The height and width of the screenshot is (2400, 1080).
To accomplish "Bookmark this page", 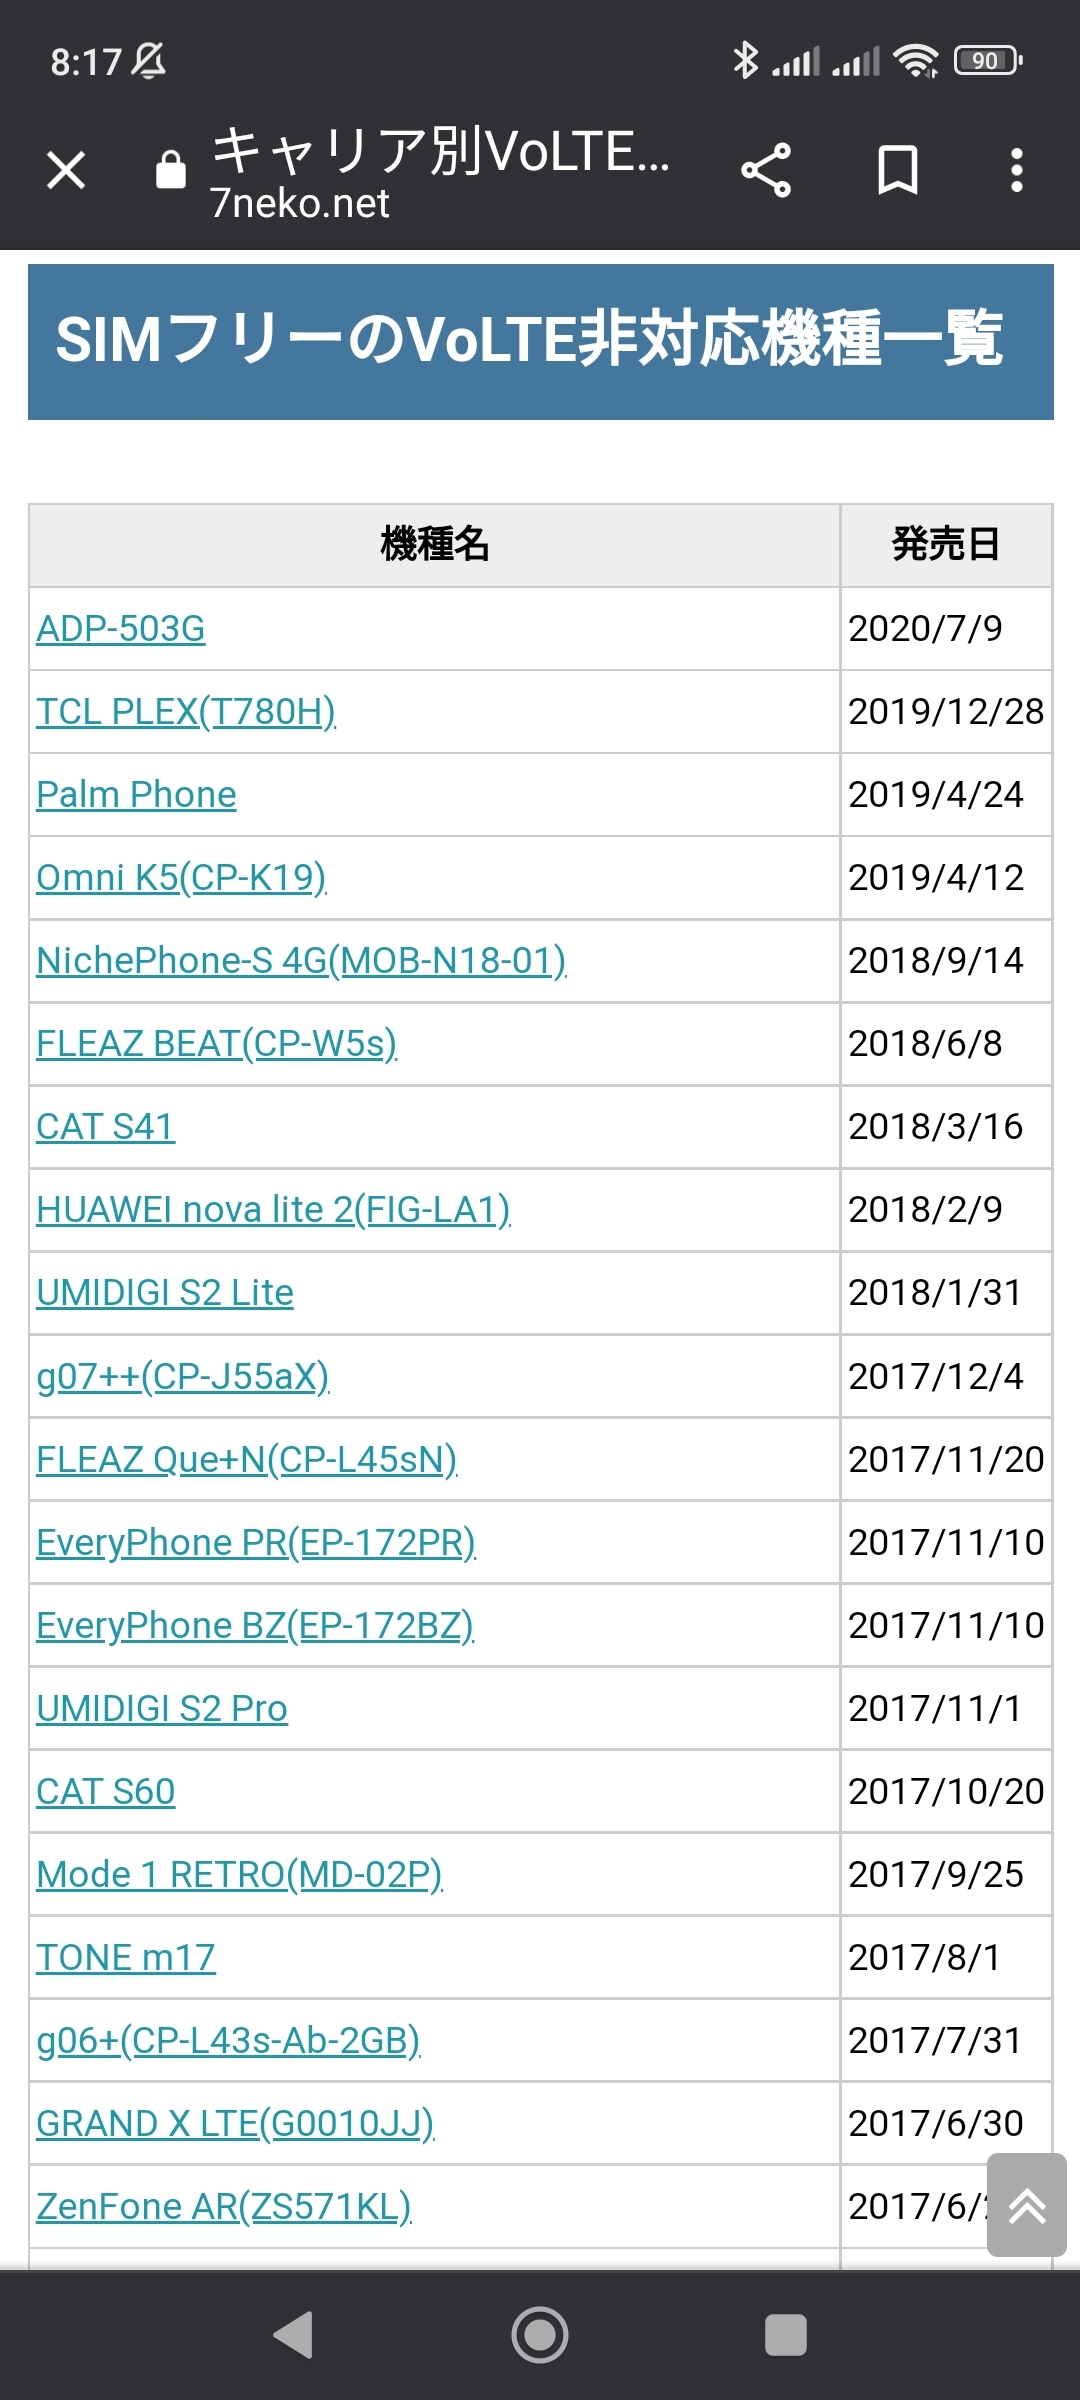I will coord(897,170).
